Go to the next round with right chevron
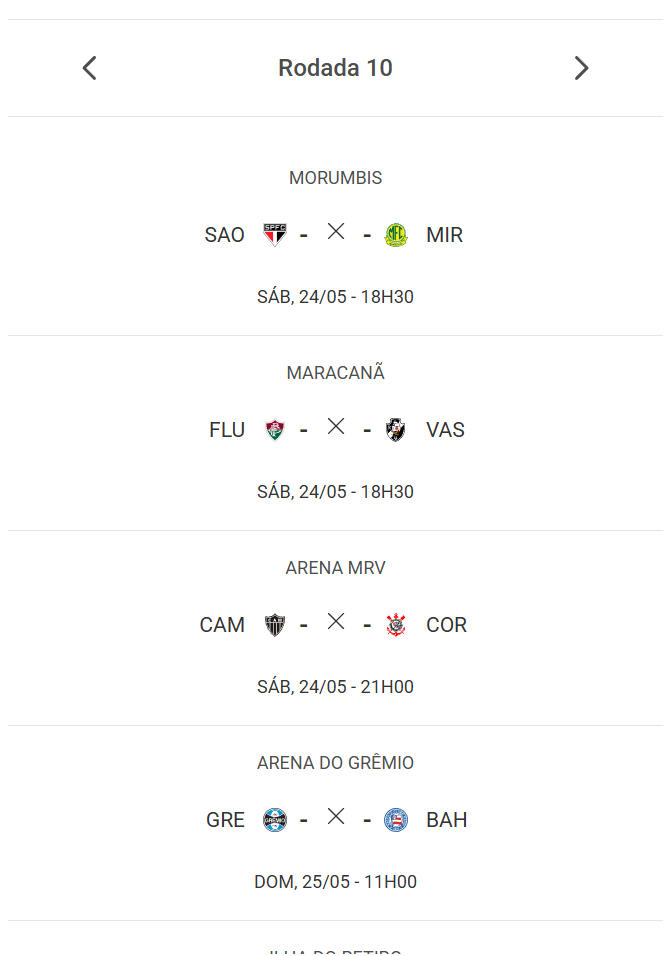The width and height of the screenshot is (672, 956). (x=581, y=68)
